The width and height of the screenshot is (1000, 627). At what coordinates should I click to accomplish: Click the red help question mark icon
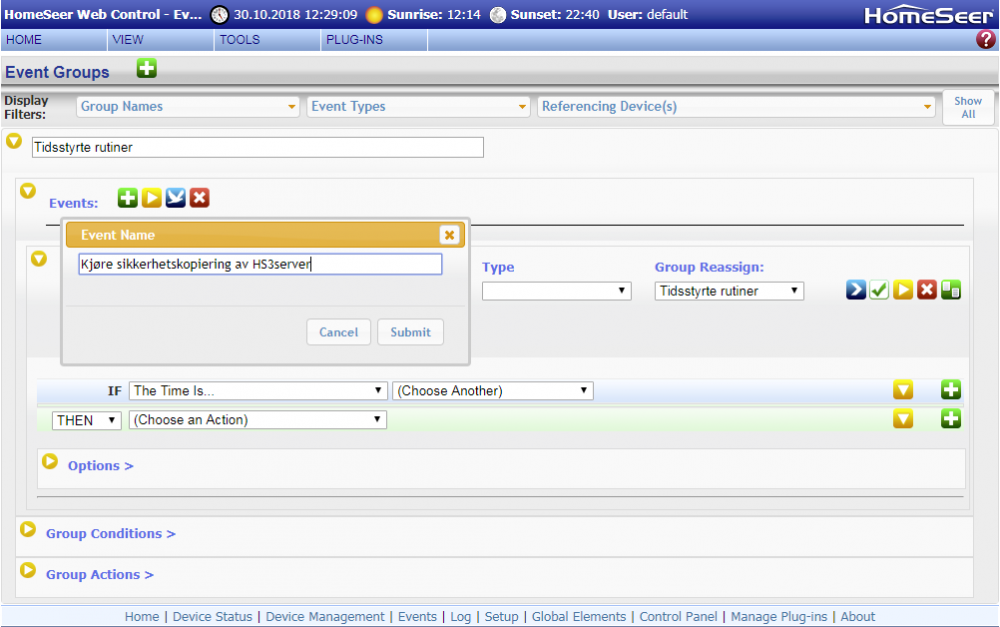(x=985, y=40)
